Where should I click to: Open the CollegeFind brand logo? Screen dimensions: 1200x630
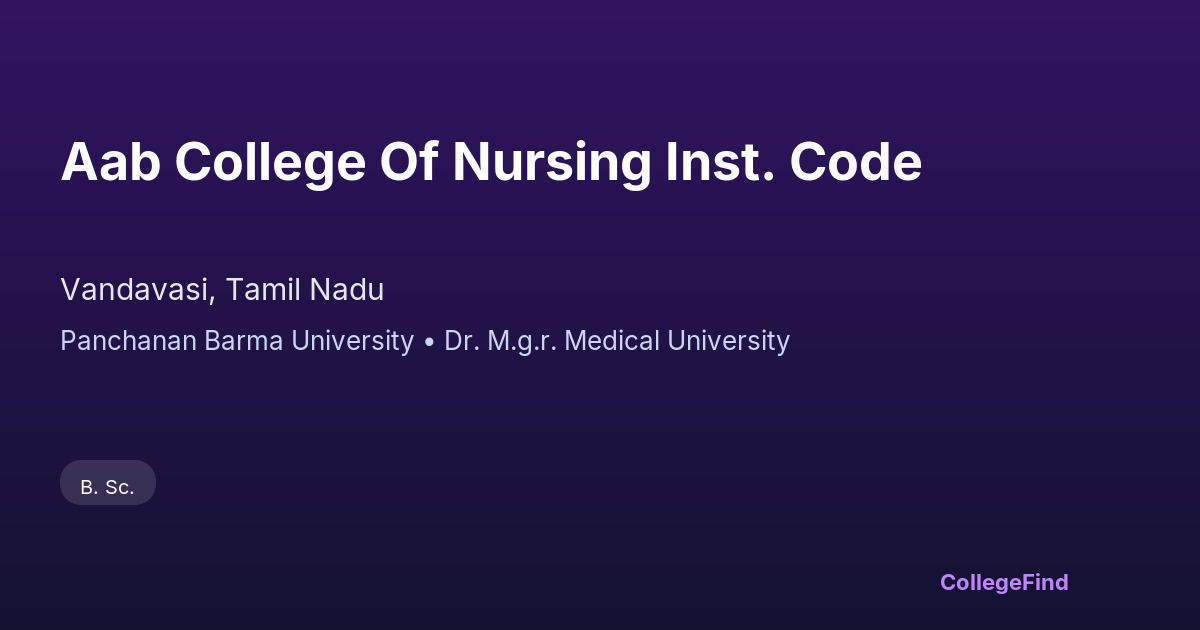point(1003,582)
